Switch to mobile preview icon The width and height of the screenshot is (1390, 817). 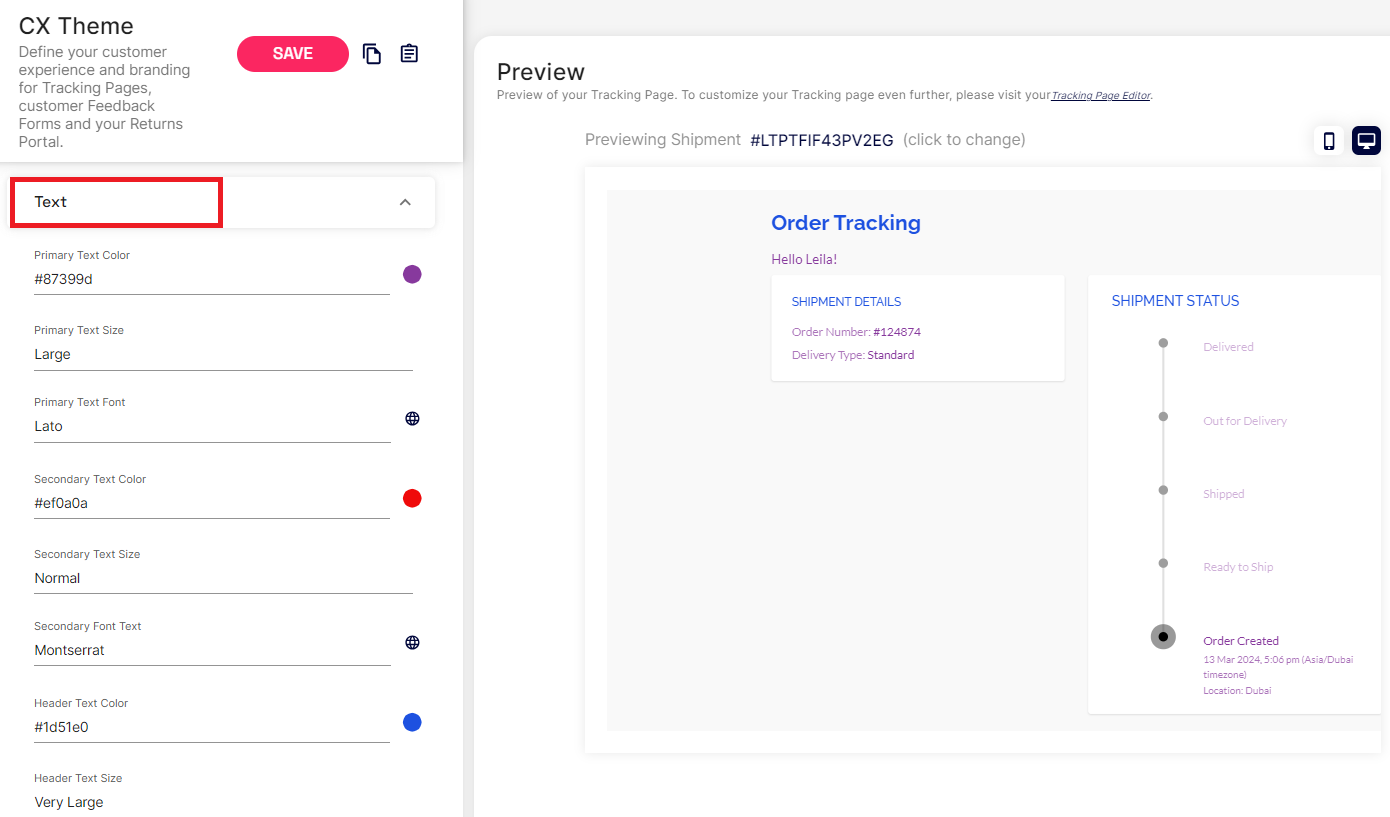point(1329,141)
